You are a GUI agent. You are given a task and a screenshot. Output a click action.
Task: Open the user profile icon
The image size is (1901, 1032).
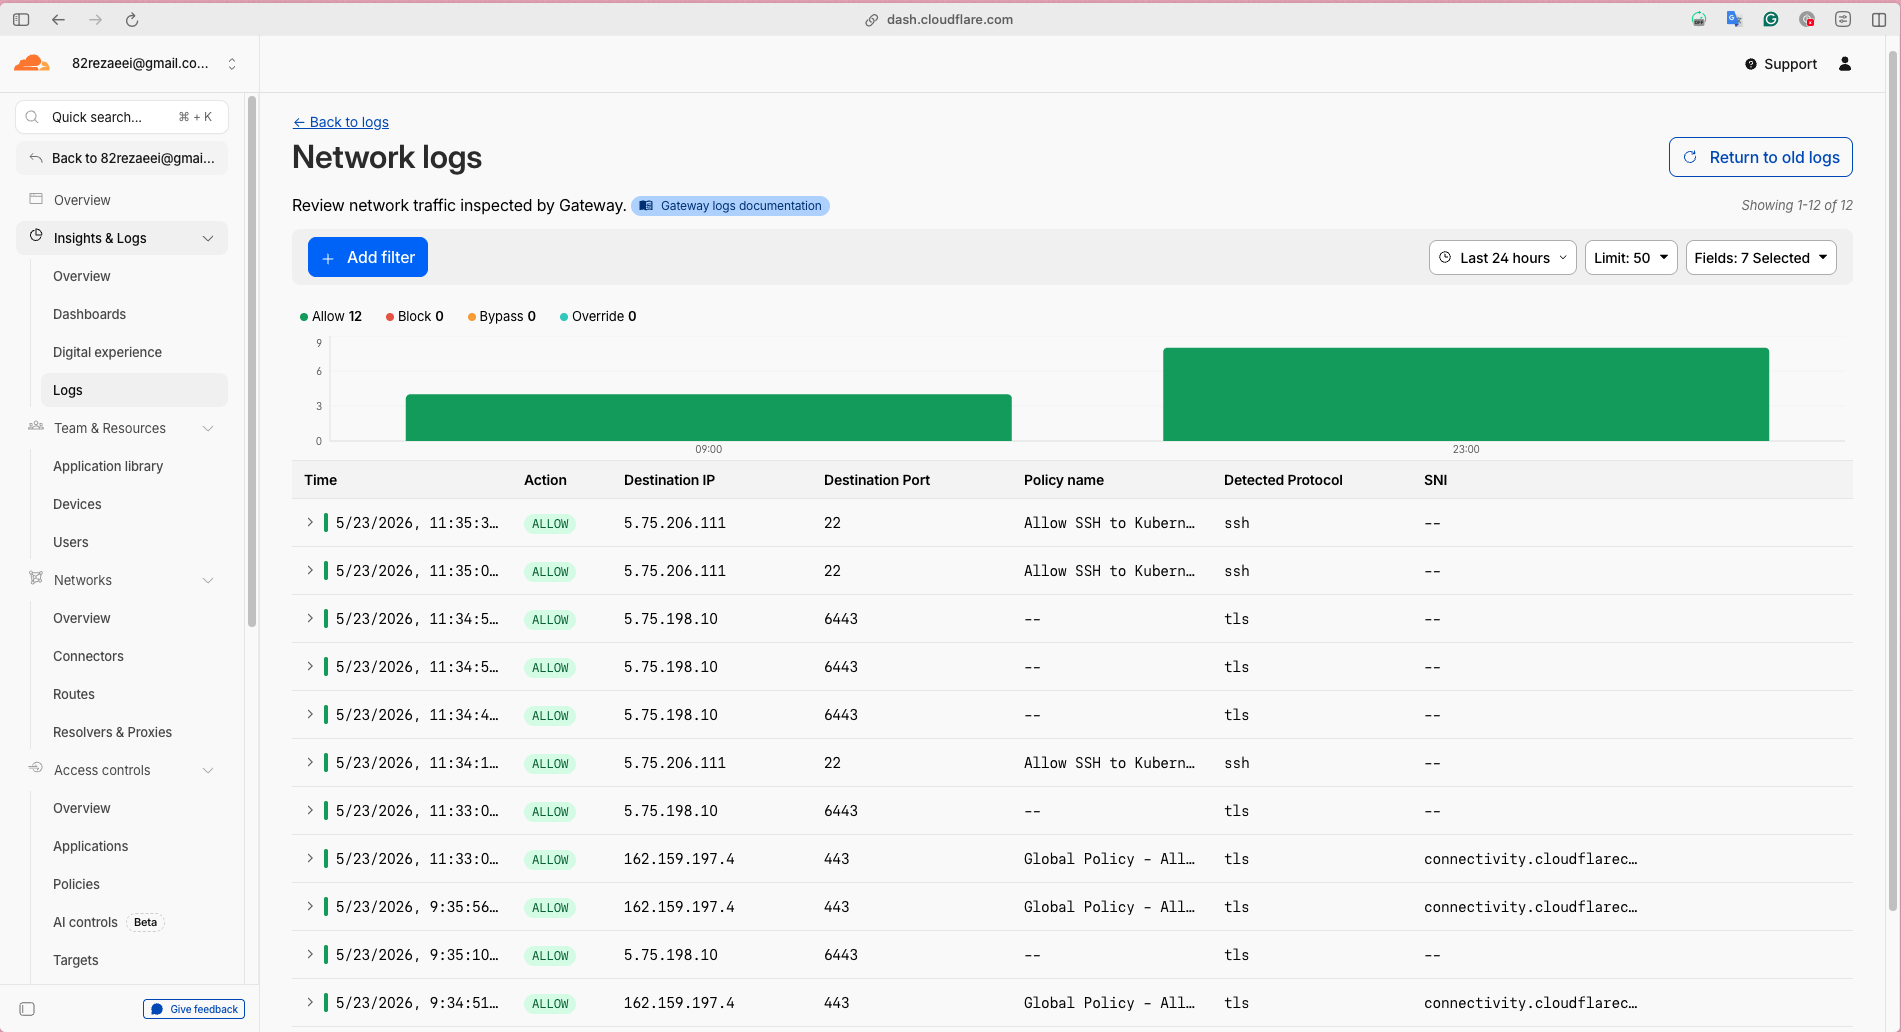tap(1845, 64)
